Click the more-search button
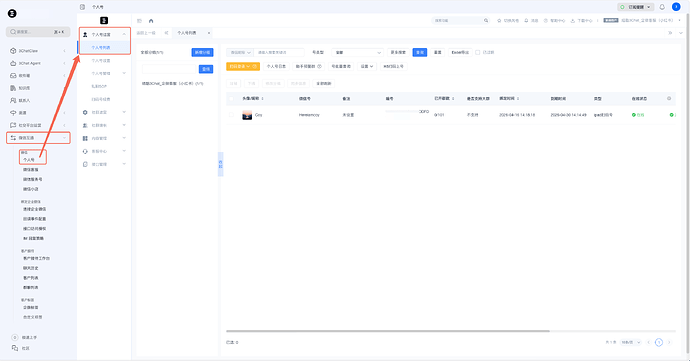This screenshot has height=361, width=690. pyautogui.click(x=398, y=52)
